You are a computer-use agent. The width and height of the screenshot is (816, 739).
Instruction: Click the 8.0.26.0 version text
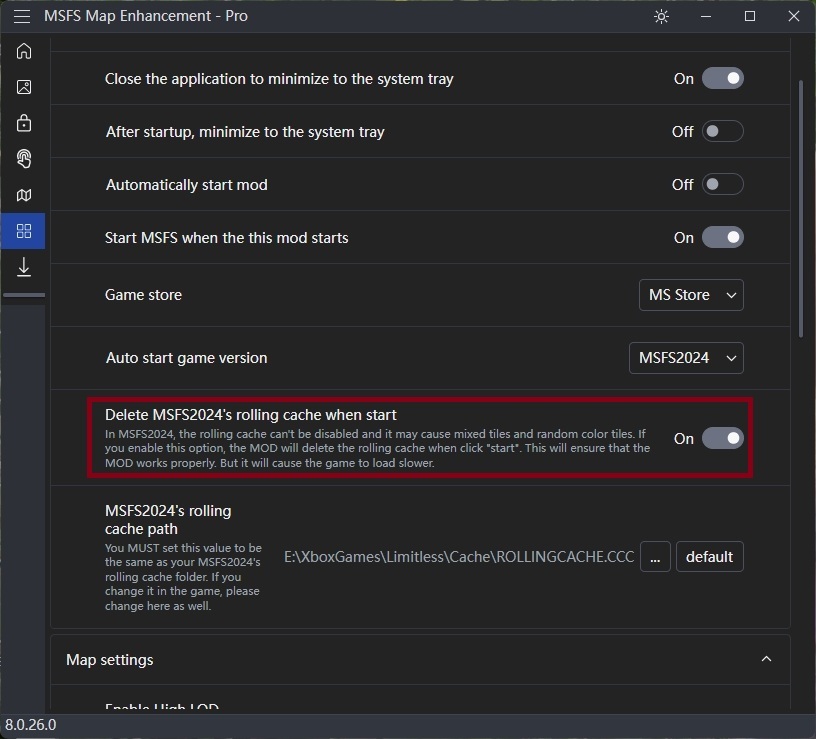(31, 724)
